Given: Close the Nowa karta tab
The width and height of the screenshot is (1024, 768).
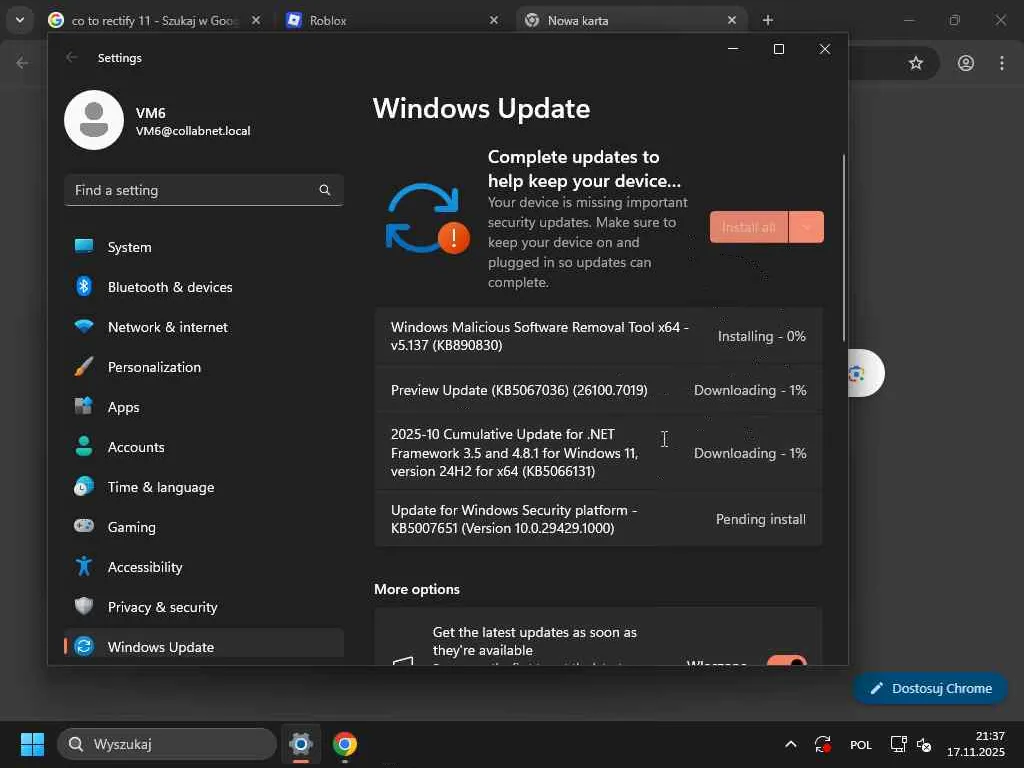Looking at the screenshot, I should 731,20.
